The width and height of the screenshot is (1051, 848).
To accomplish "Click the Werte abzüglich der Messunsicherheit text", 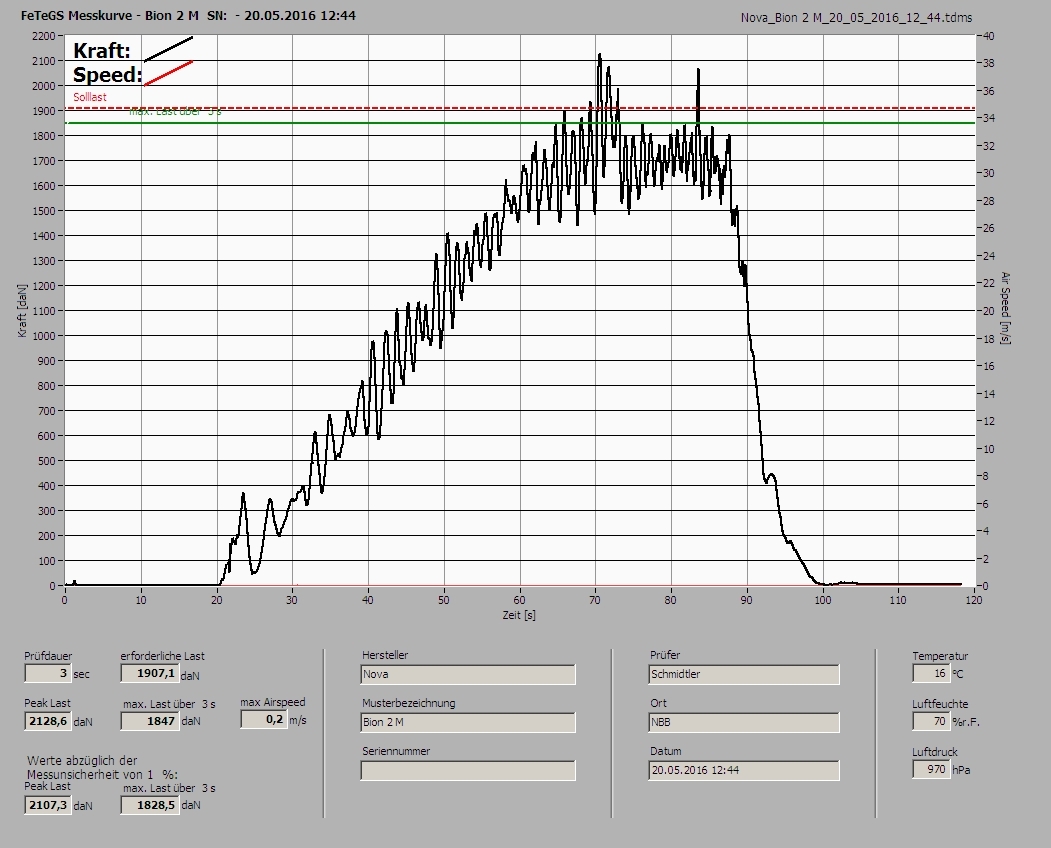I will click(103, 768).
